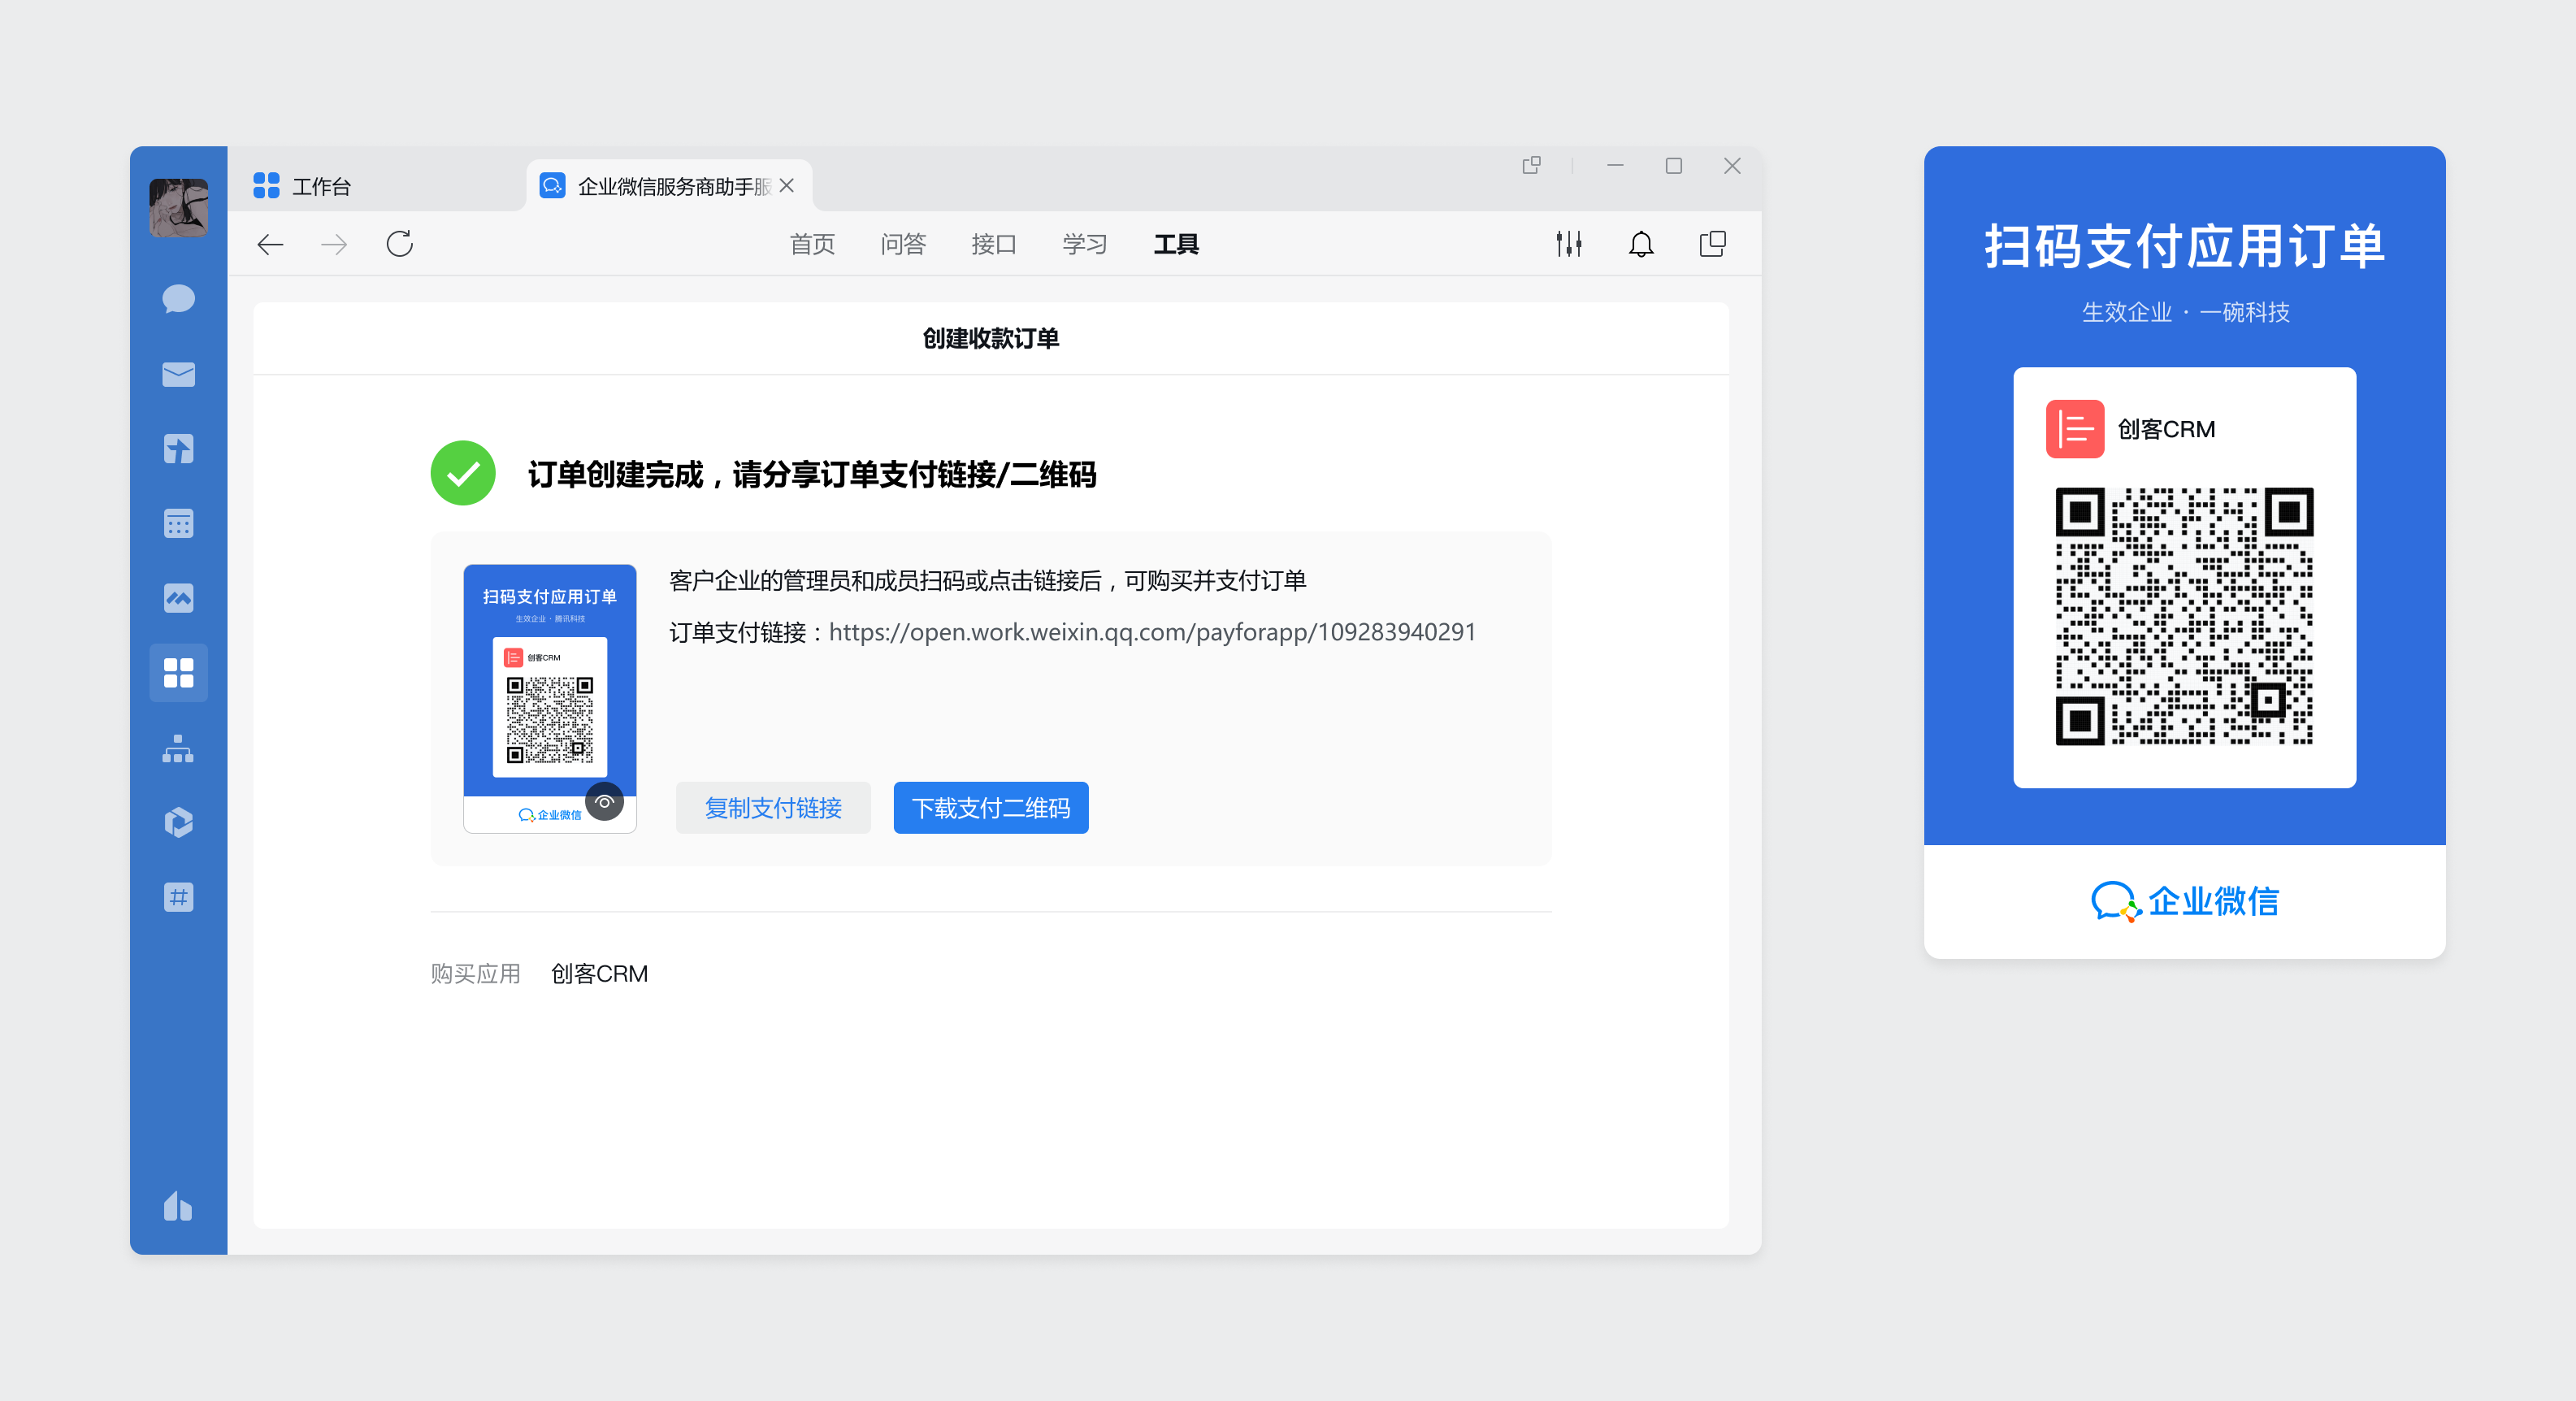The width and height of the screenshot is (2576, 1401).
Task: Click the small QR code poster thumbnail
Action: [550, 698]
